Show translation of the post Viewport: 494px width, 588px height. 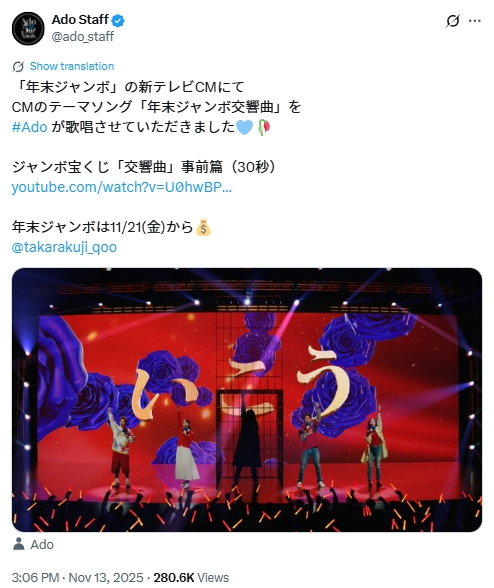point(72,66)
